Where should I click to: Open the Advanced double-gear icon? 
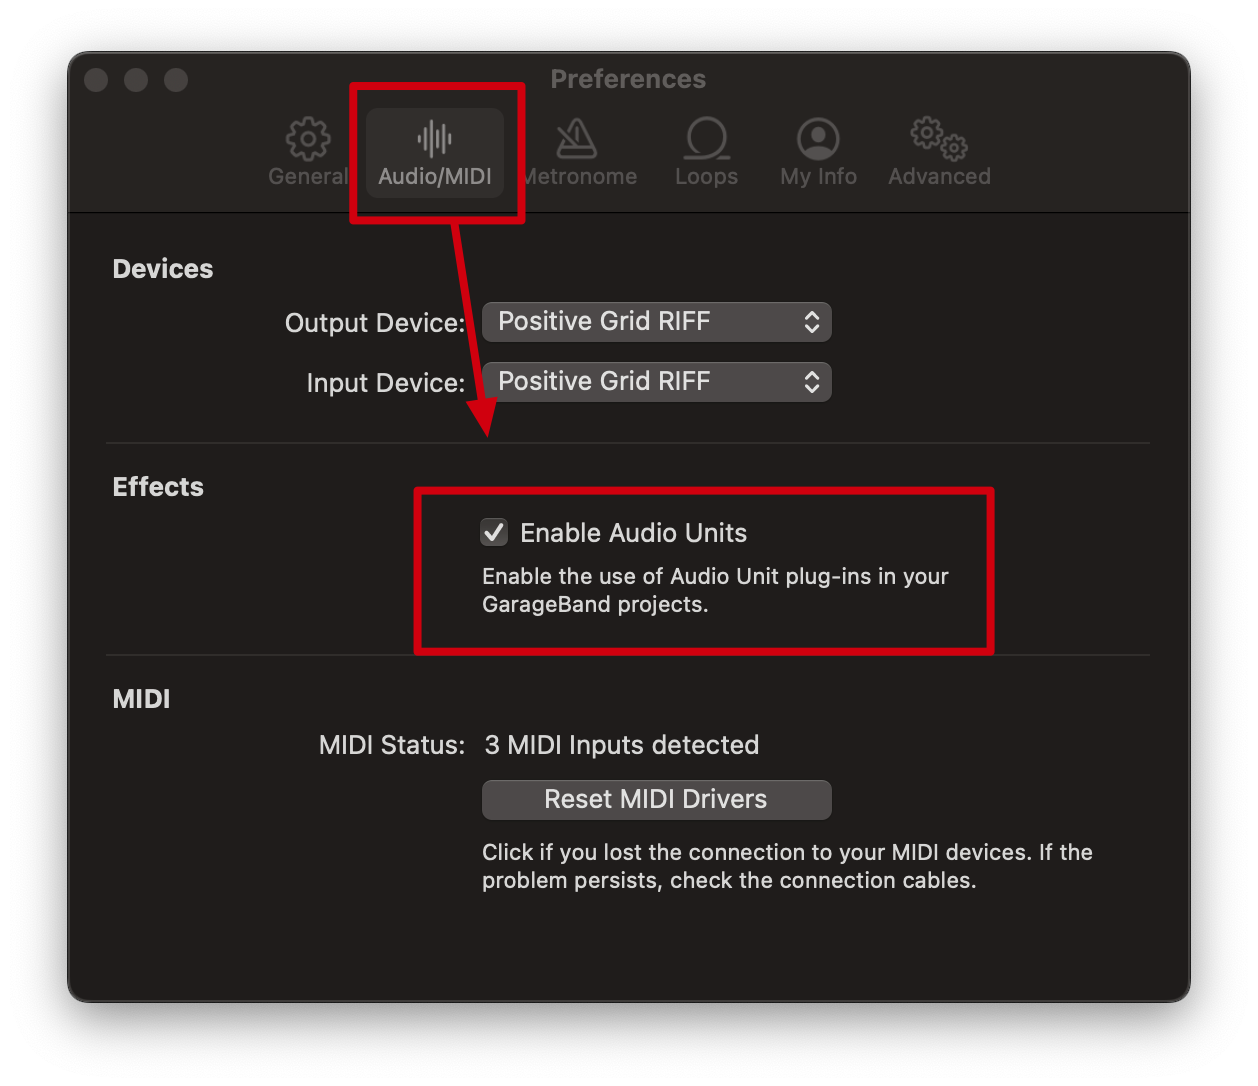(939, 139)
